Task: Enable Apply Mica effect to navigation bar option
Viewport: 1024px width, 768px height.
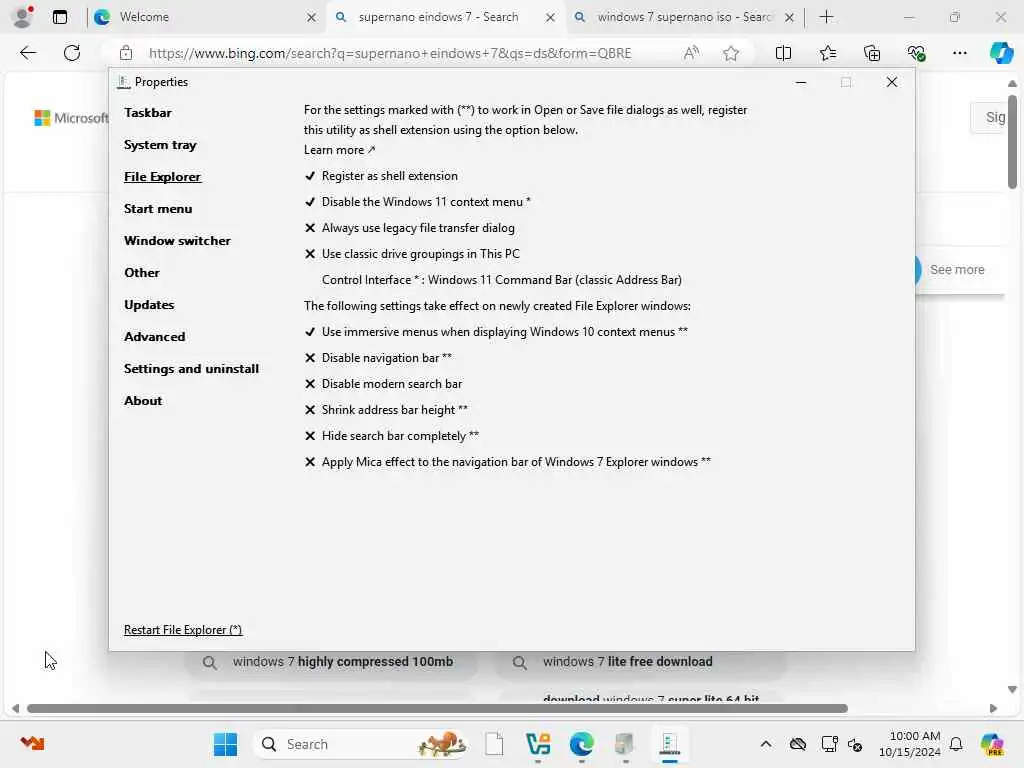Action: coord(508,462)
